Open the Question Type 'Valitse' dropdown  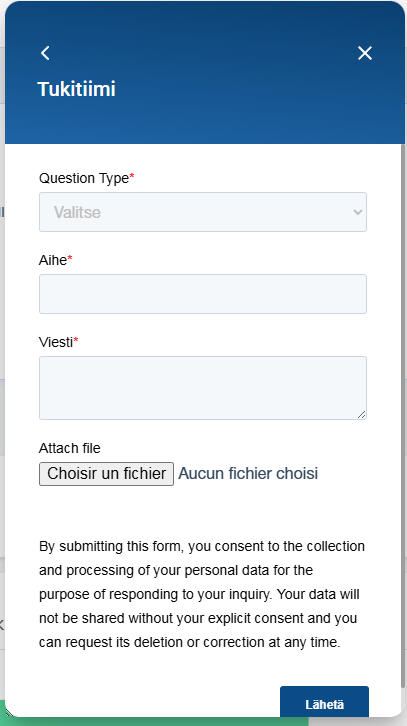coord(203,212)
